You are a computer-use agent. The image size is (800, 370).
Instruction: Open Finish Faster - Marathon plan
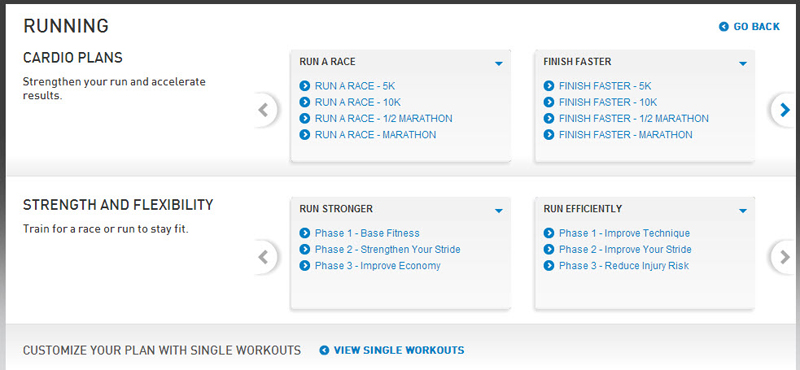coord(626,135)
